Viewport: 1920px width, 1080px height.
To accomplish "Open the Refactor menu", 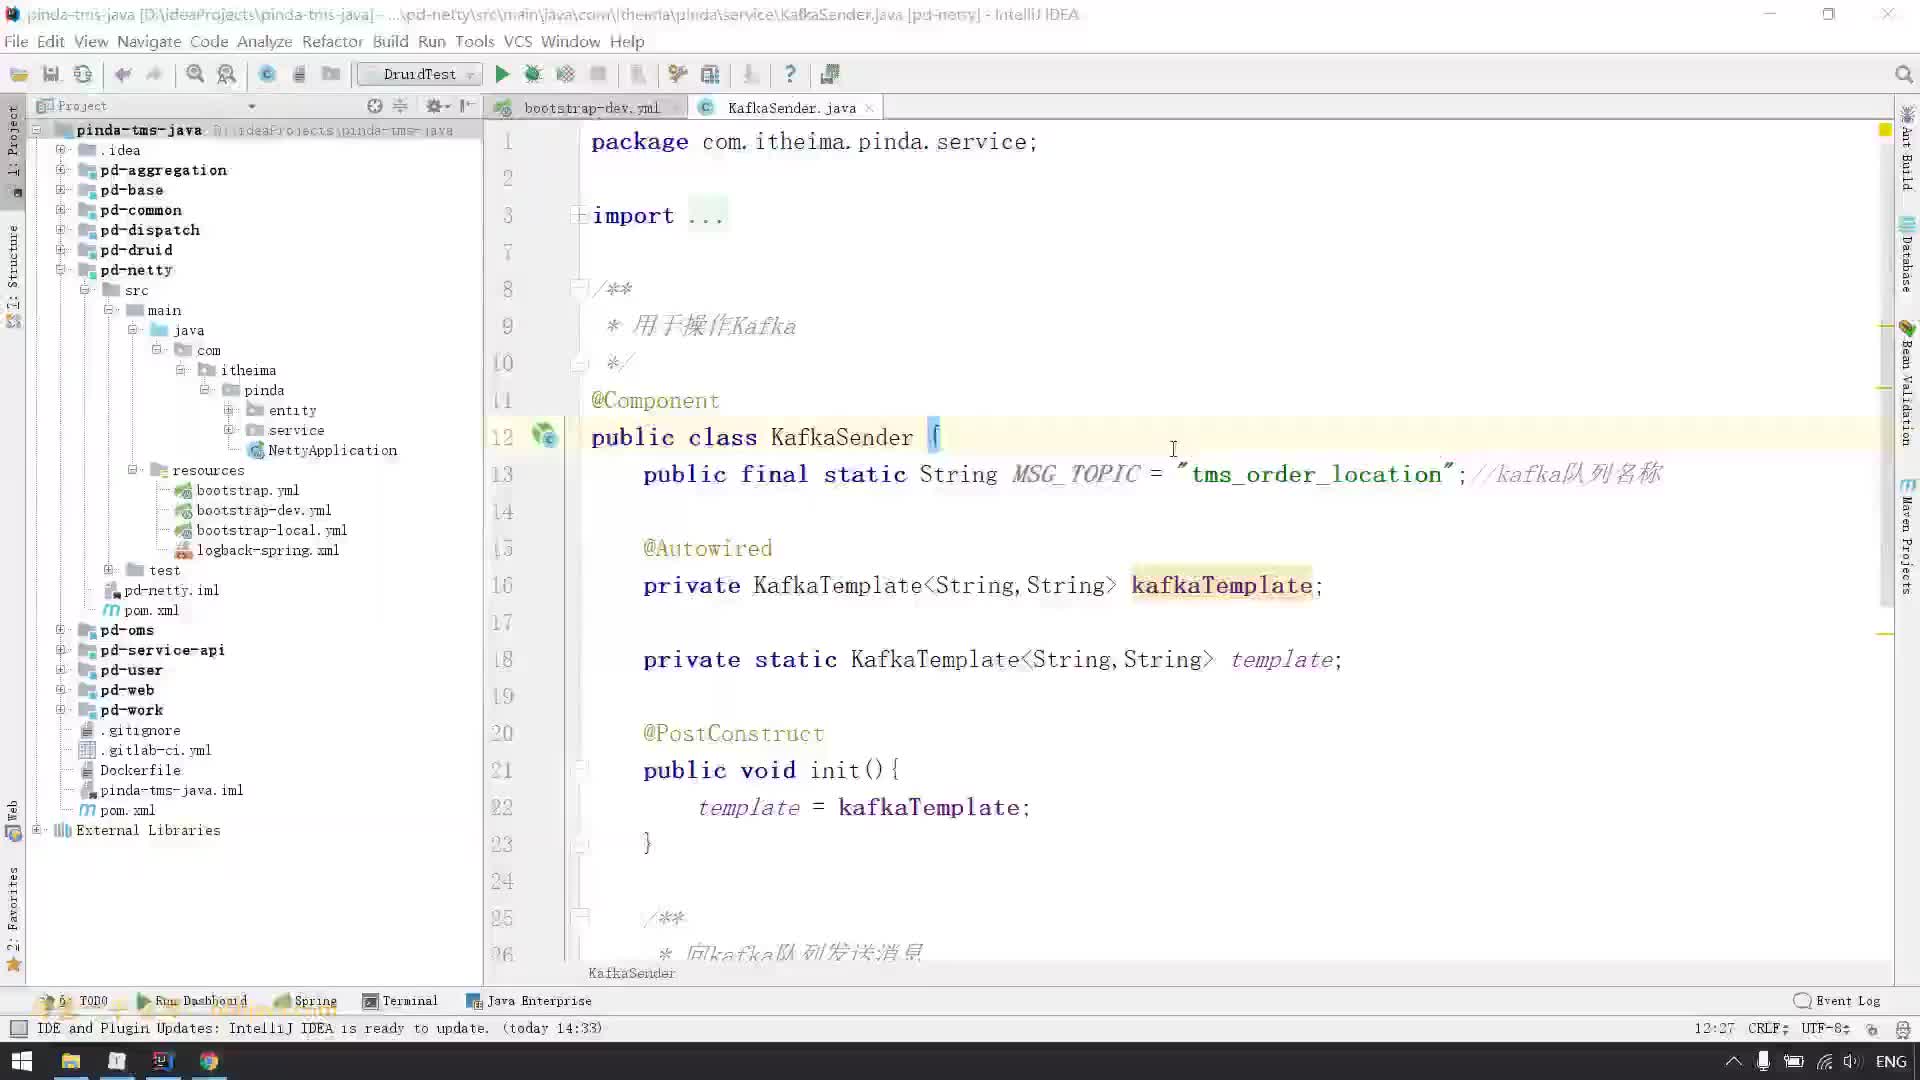I will 332,41.
